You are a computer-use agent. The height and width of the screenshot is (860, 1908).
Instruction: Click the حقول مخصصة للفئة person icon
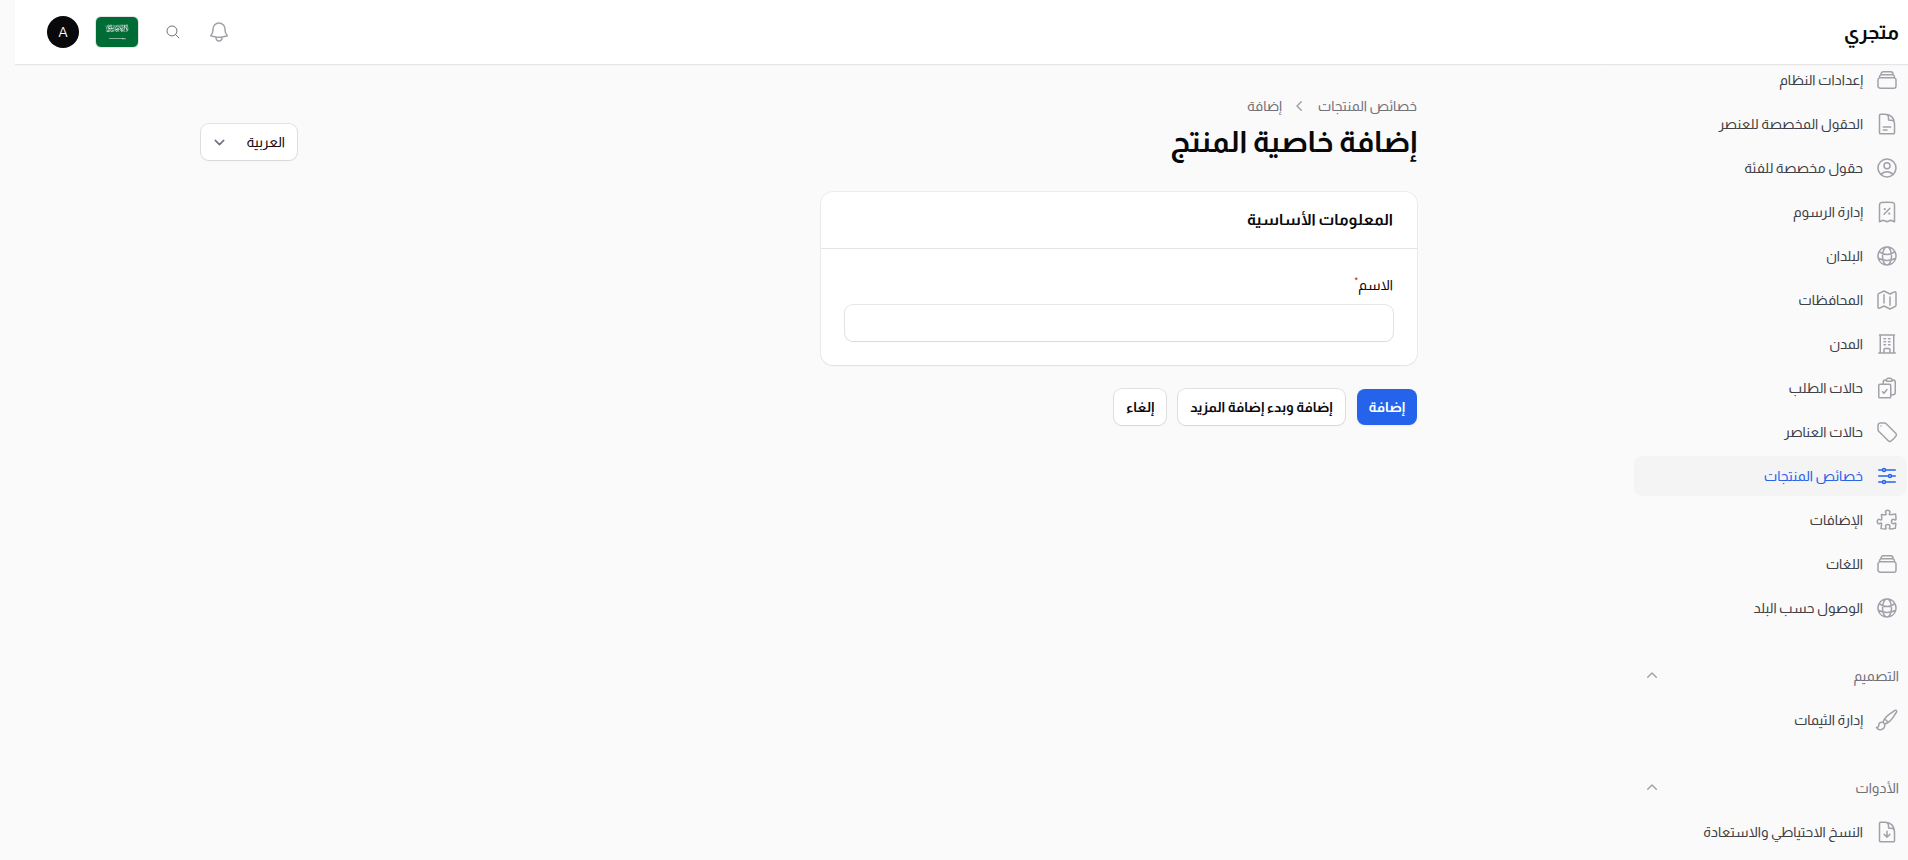coord(1887,168)
